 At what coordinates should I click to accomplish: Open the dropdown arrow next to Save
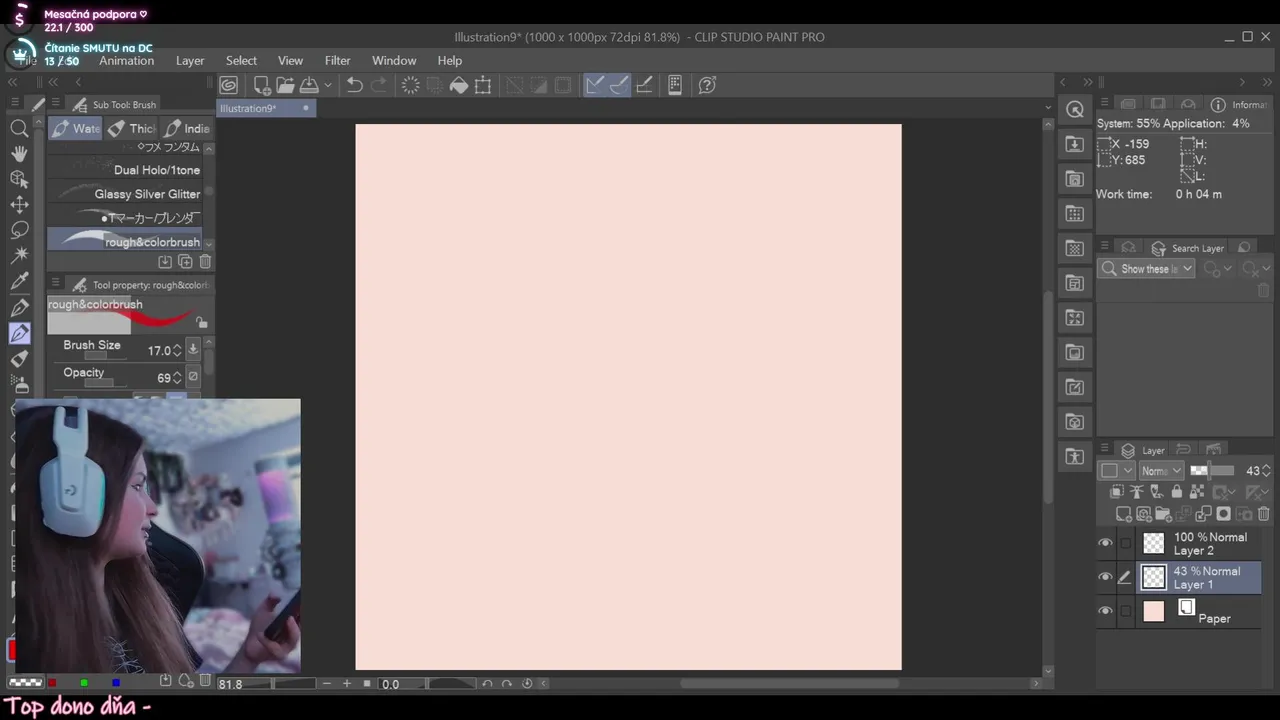(x=327, y=85)
